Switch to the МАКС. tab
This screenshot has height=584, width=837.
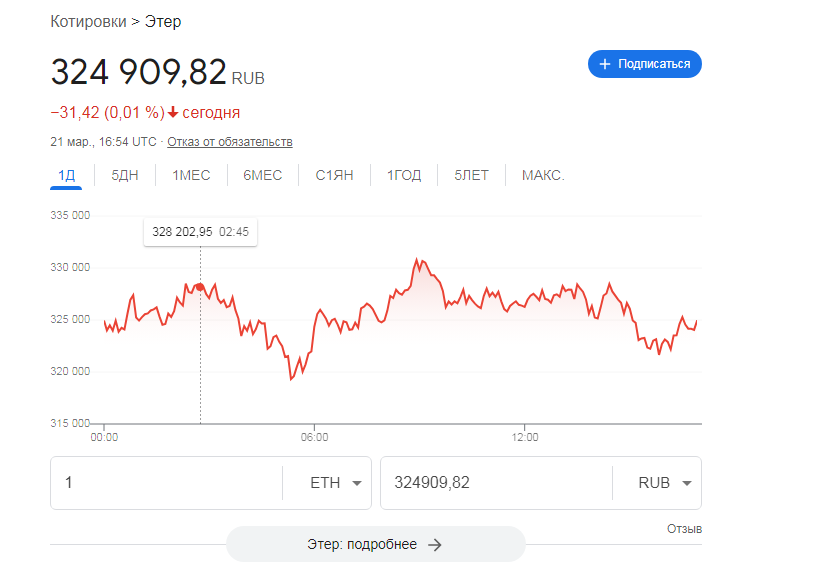click(x=543, y=175)
